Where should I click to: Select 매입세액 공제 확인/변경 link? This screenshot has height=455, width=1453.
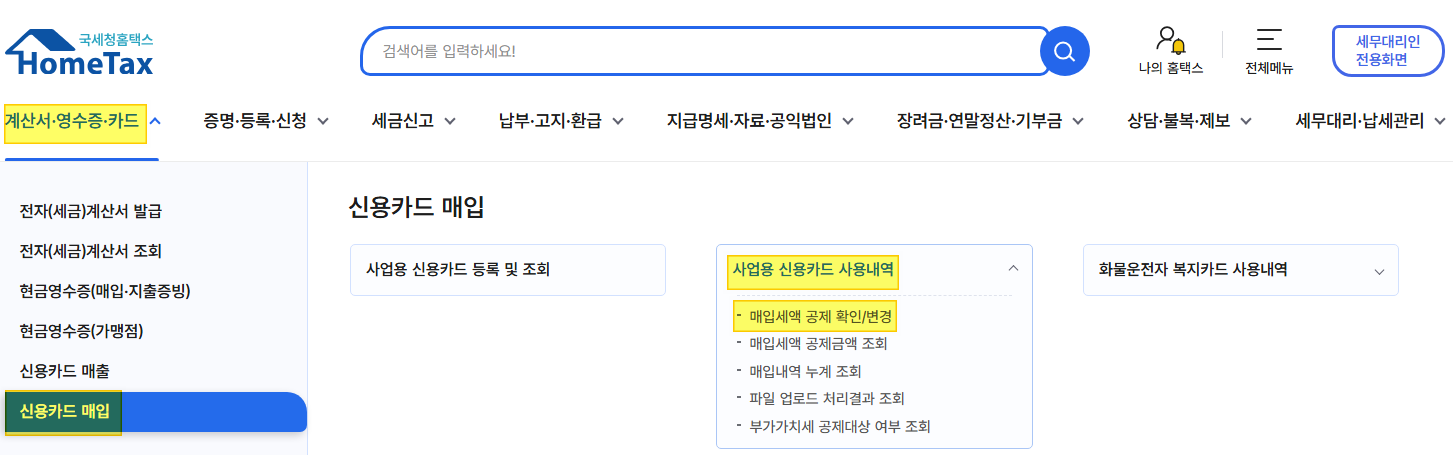click(x=821, y=317)
